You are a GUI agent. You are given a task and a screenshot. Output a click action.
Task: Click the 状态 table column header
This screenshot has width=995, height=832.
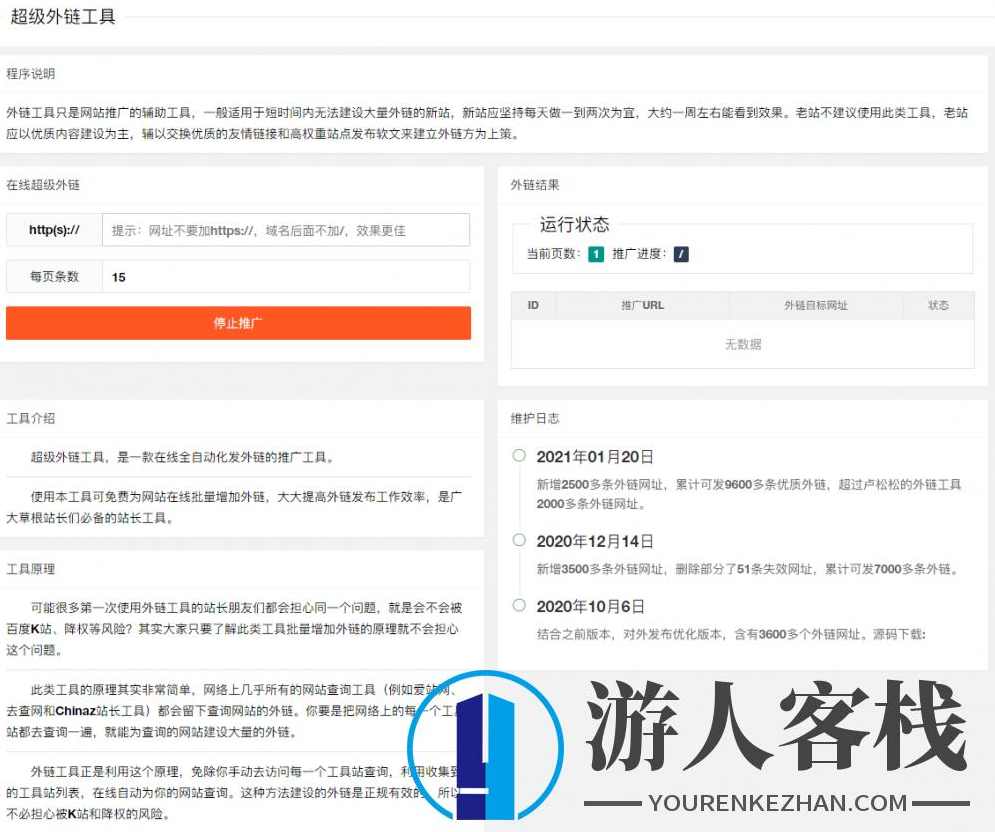tap(938, 305)
